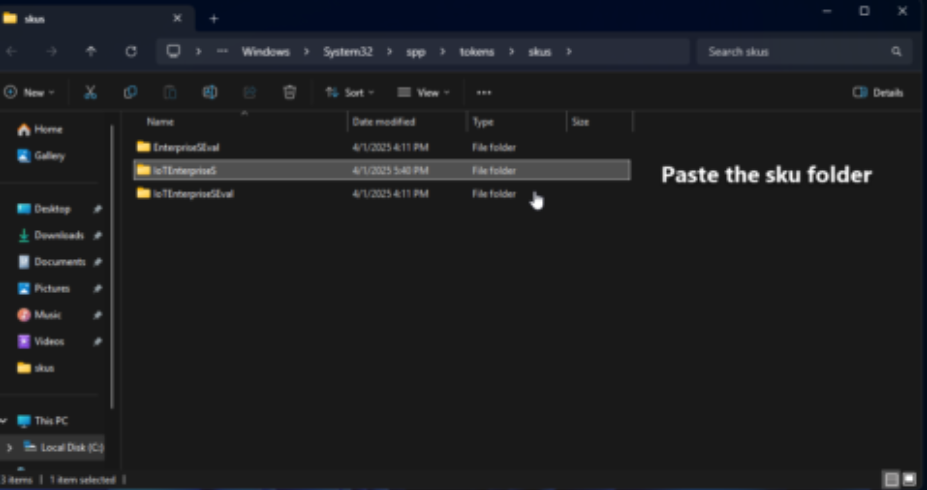Viewport: 927px width, 490px height.
Task: Open the New dropdown menu
Action: click(x=30, y=92)
